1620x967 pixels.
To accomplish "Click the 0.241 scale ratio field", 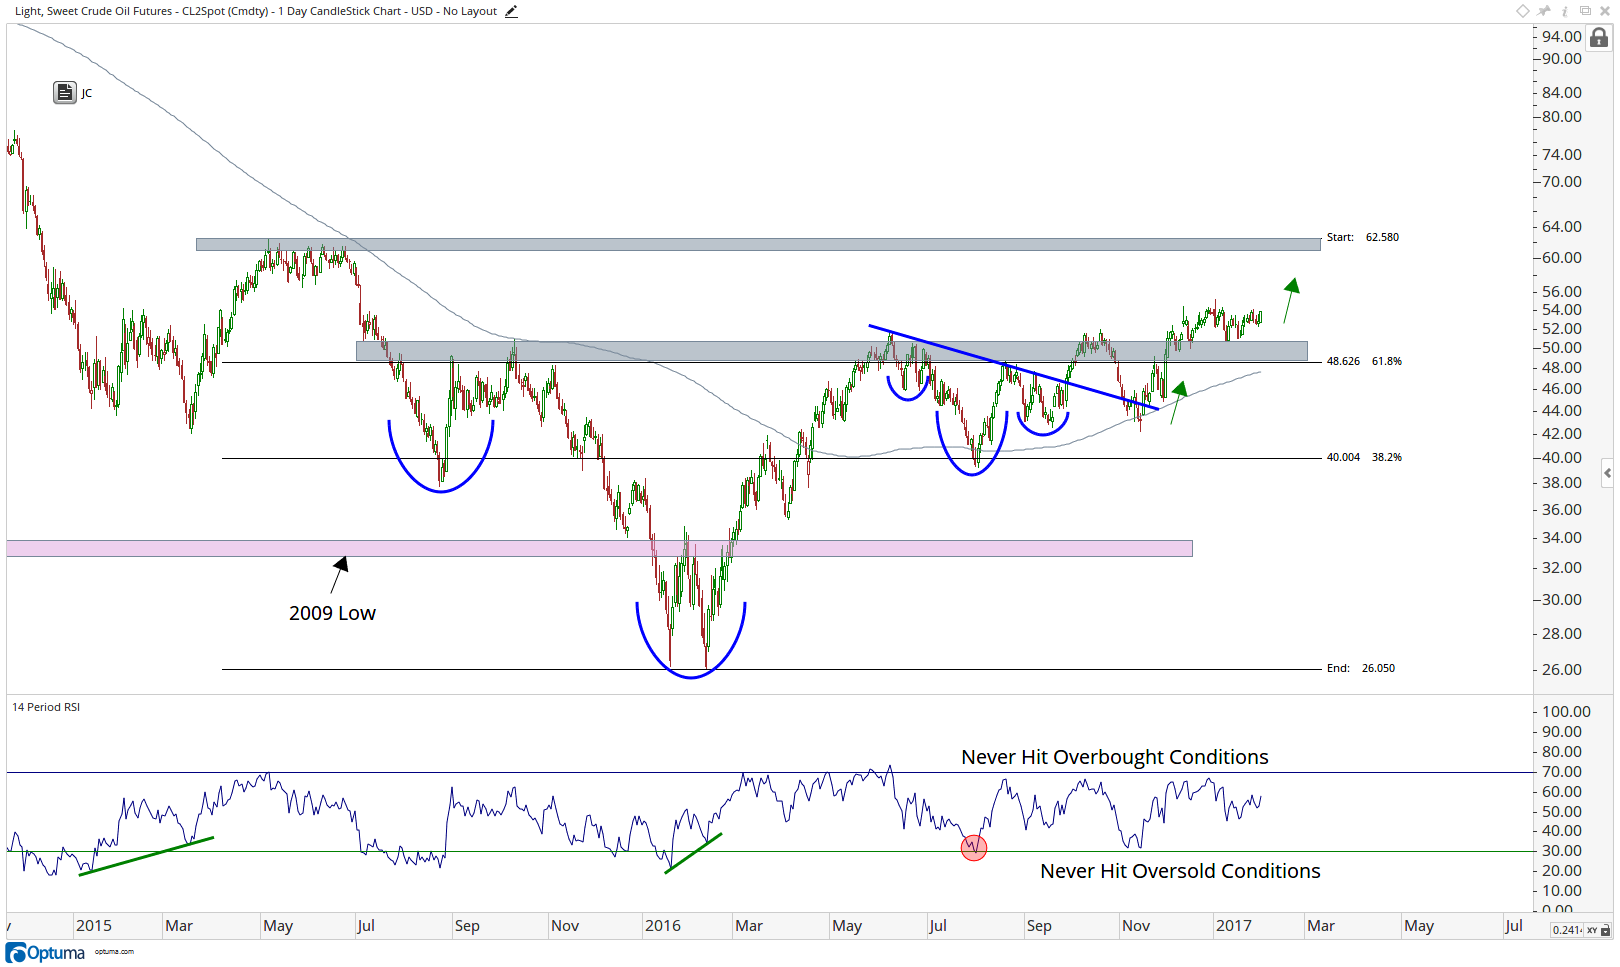I will (1567, 930).
